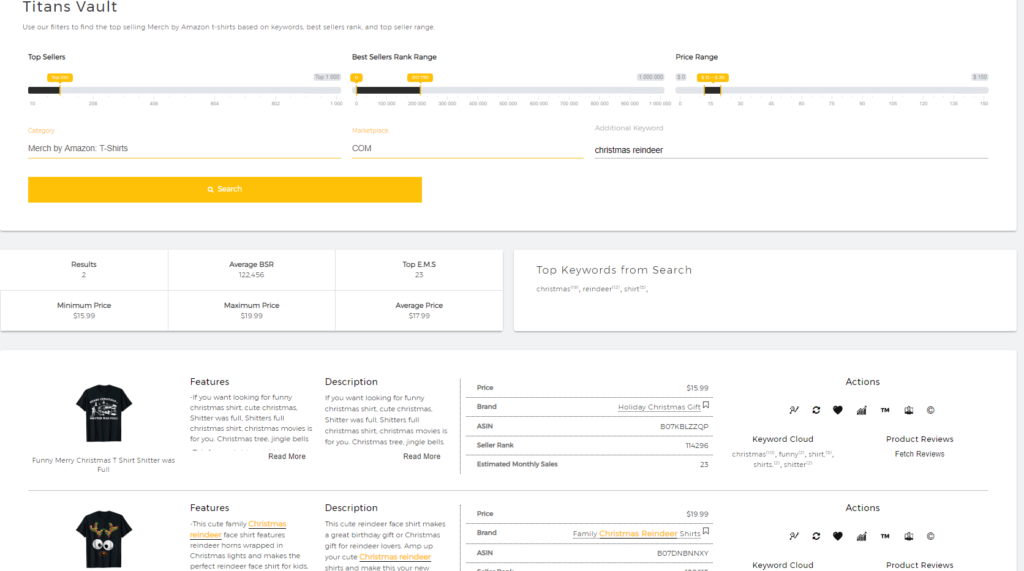Check trademark TM icon for first product
The image size is (1024, 571).
tap(885, 410)
